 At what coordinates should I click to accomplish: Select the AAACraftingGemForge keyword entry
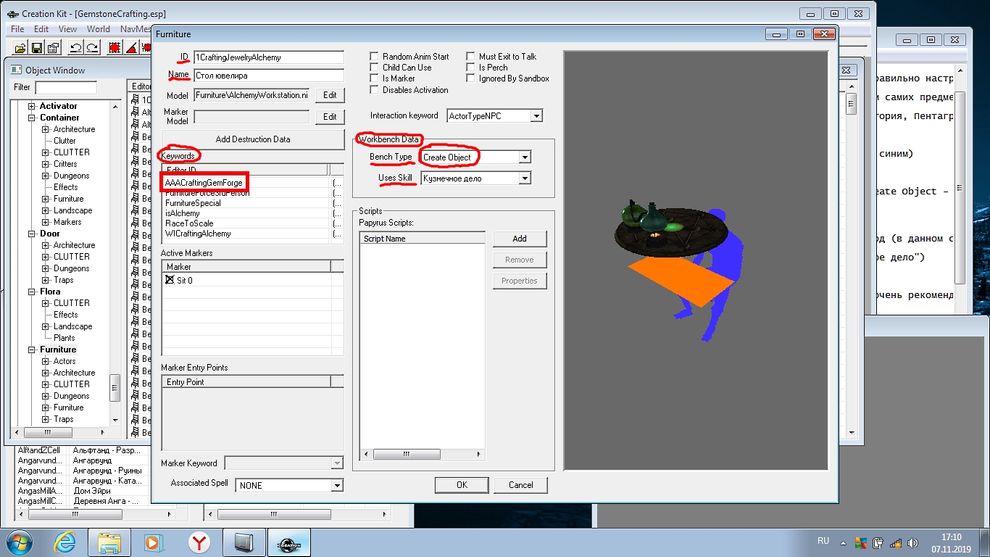204,183
